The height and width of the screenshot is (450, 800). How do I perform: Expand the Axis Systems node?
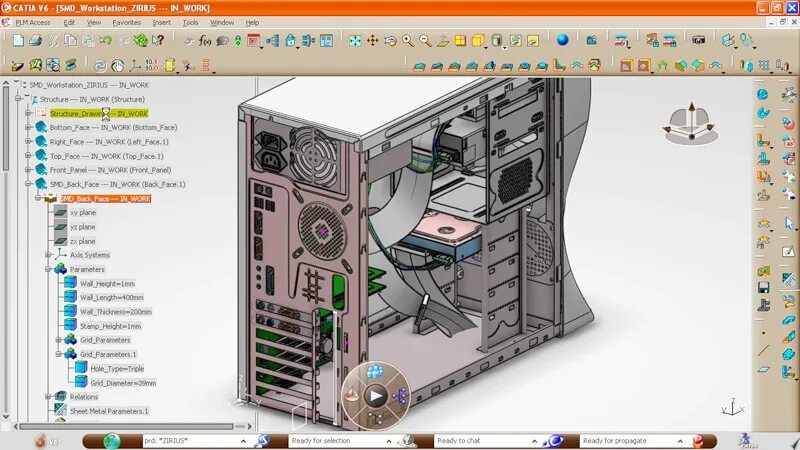pyautogui.click(x=48, y=255)
